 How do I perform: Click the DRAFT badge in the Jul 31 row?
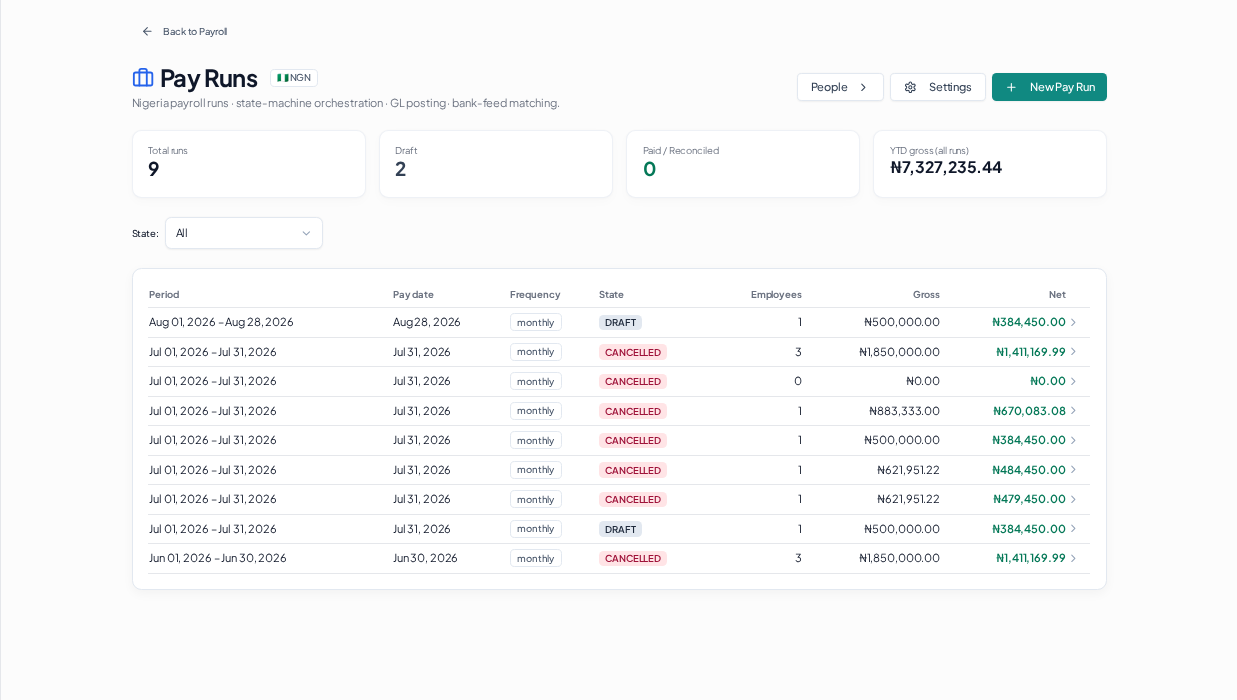point(620,529)
